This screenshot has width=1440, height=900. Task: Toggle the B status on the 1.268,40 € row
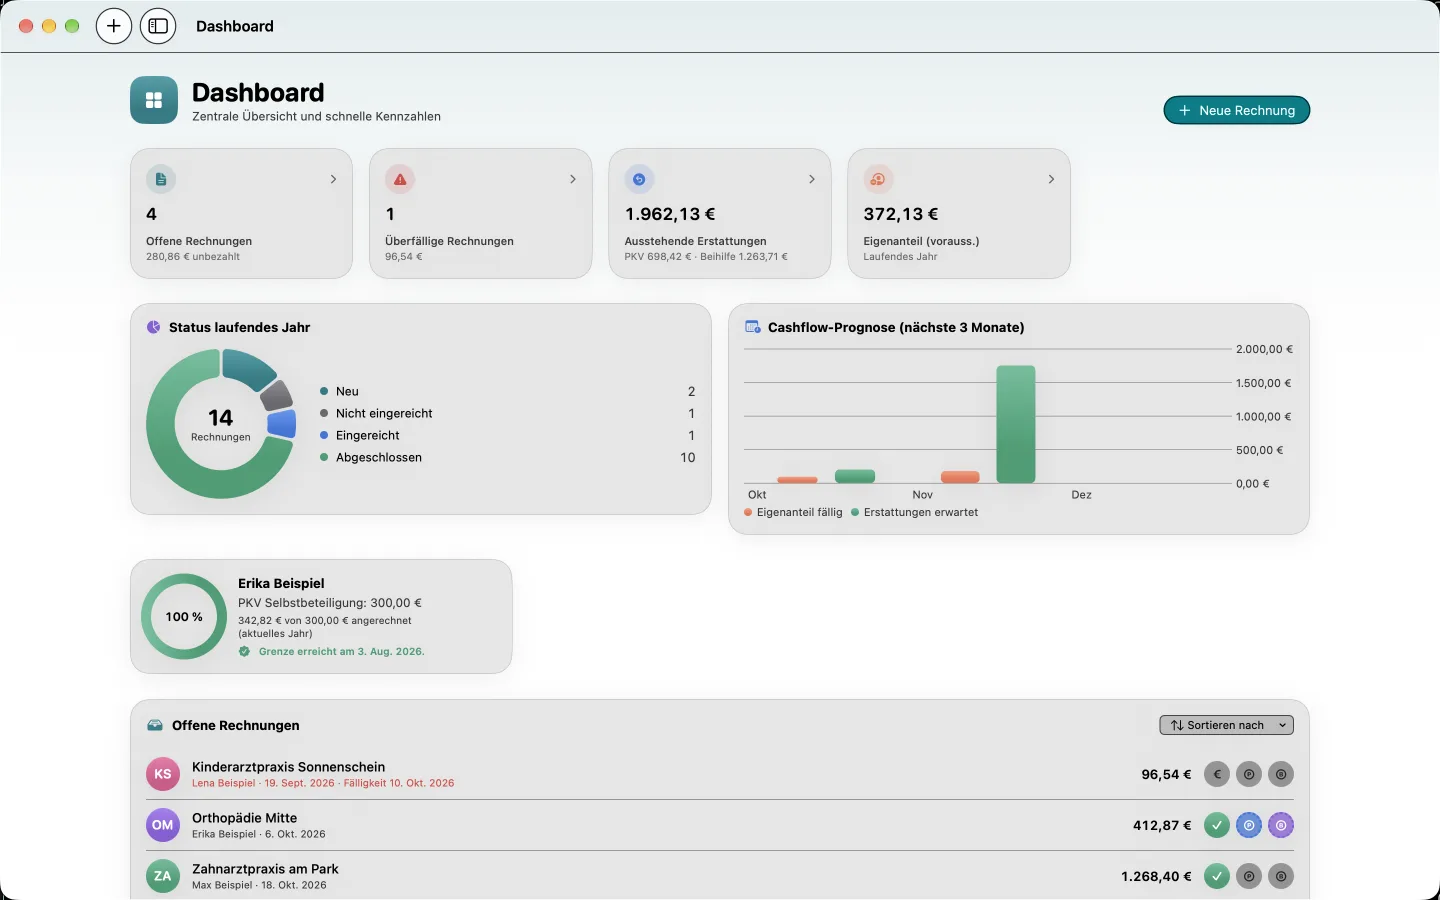tap(1281, 876)
